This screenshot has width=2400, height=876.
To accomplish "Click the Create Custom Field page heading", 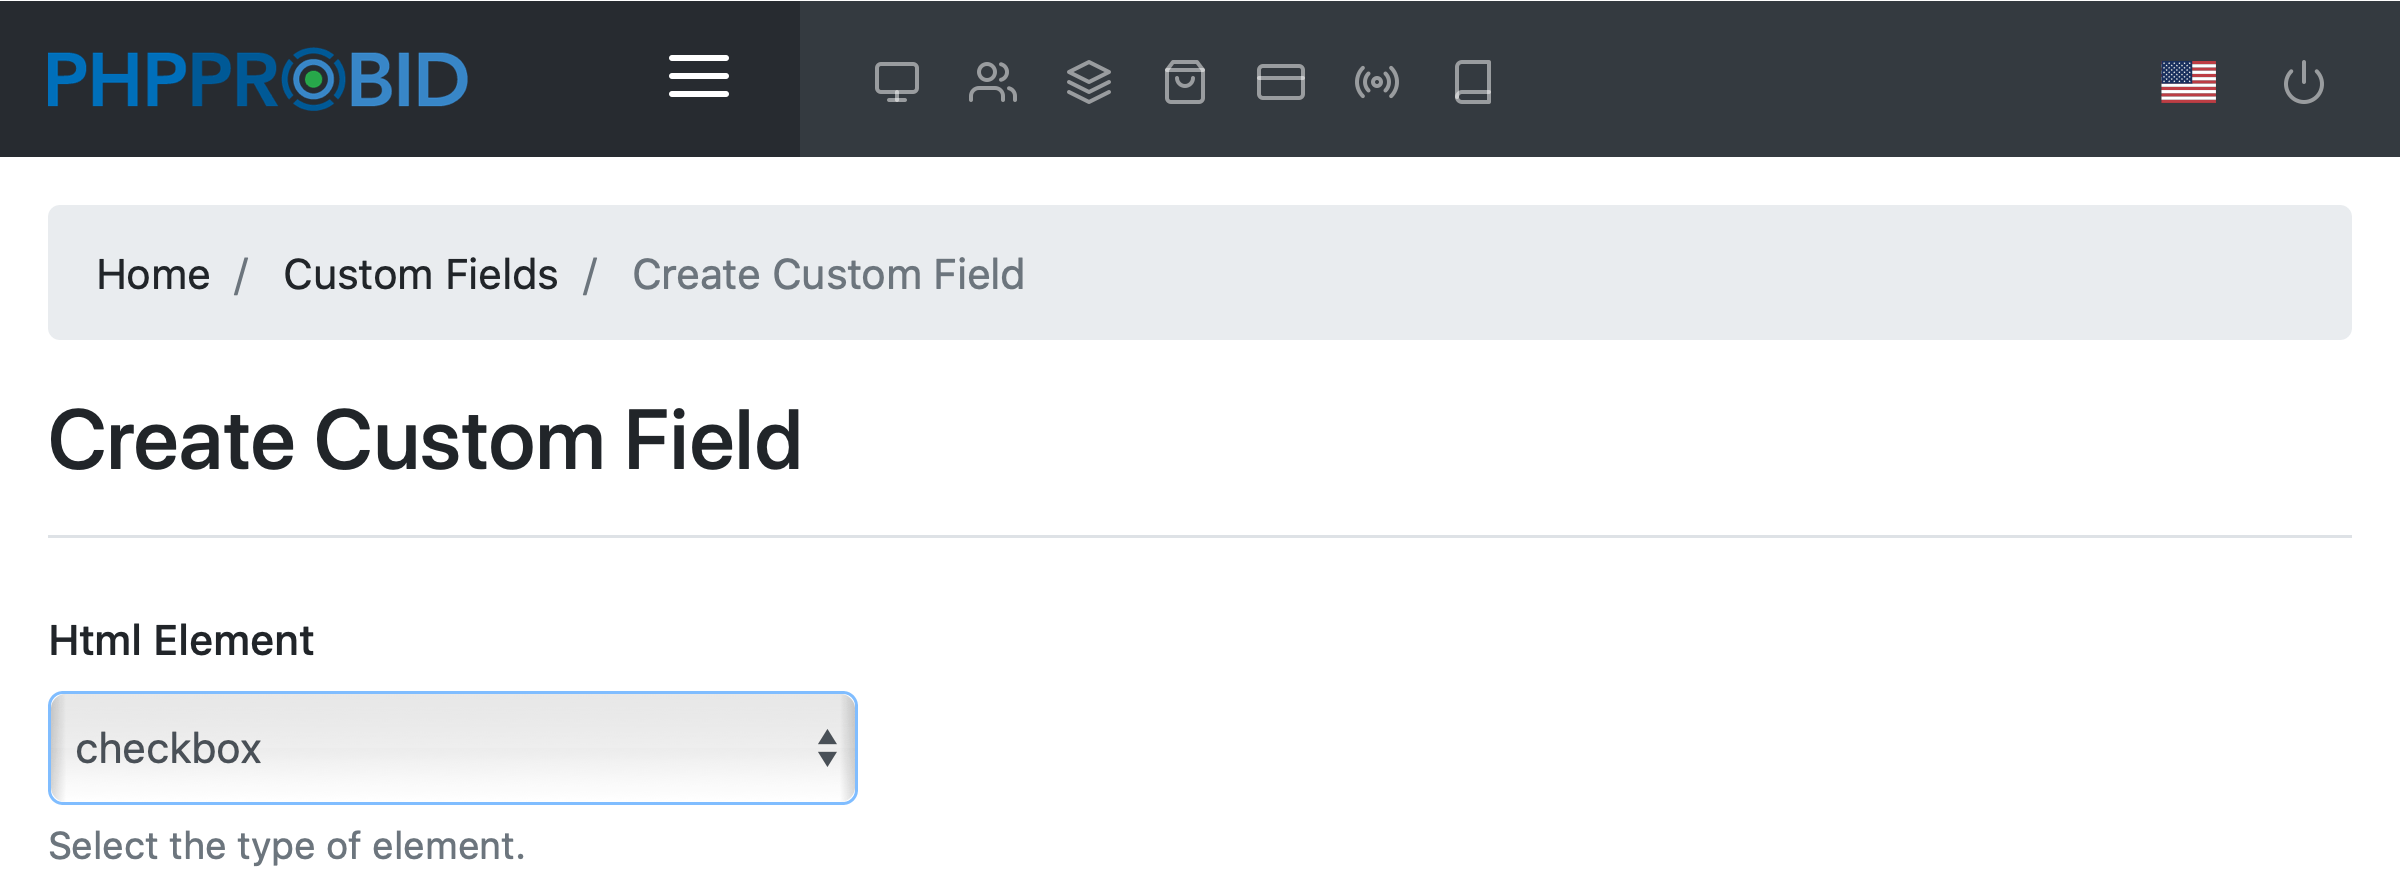I will pos(425,440).
